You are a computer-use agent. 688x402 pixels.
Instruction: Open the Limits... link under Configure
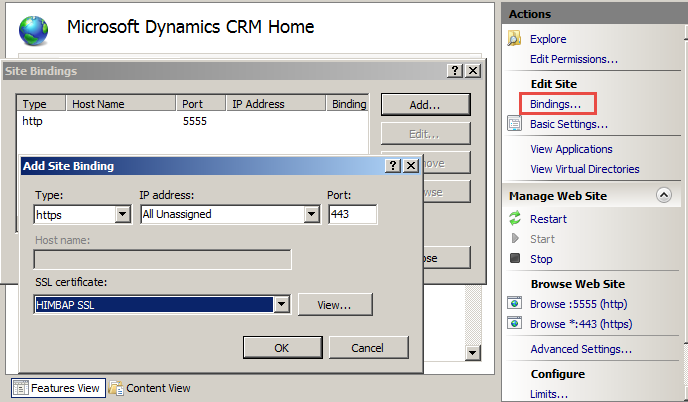pos(548,394)
